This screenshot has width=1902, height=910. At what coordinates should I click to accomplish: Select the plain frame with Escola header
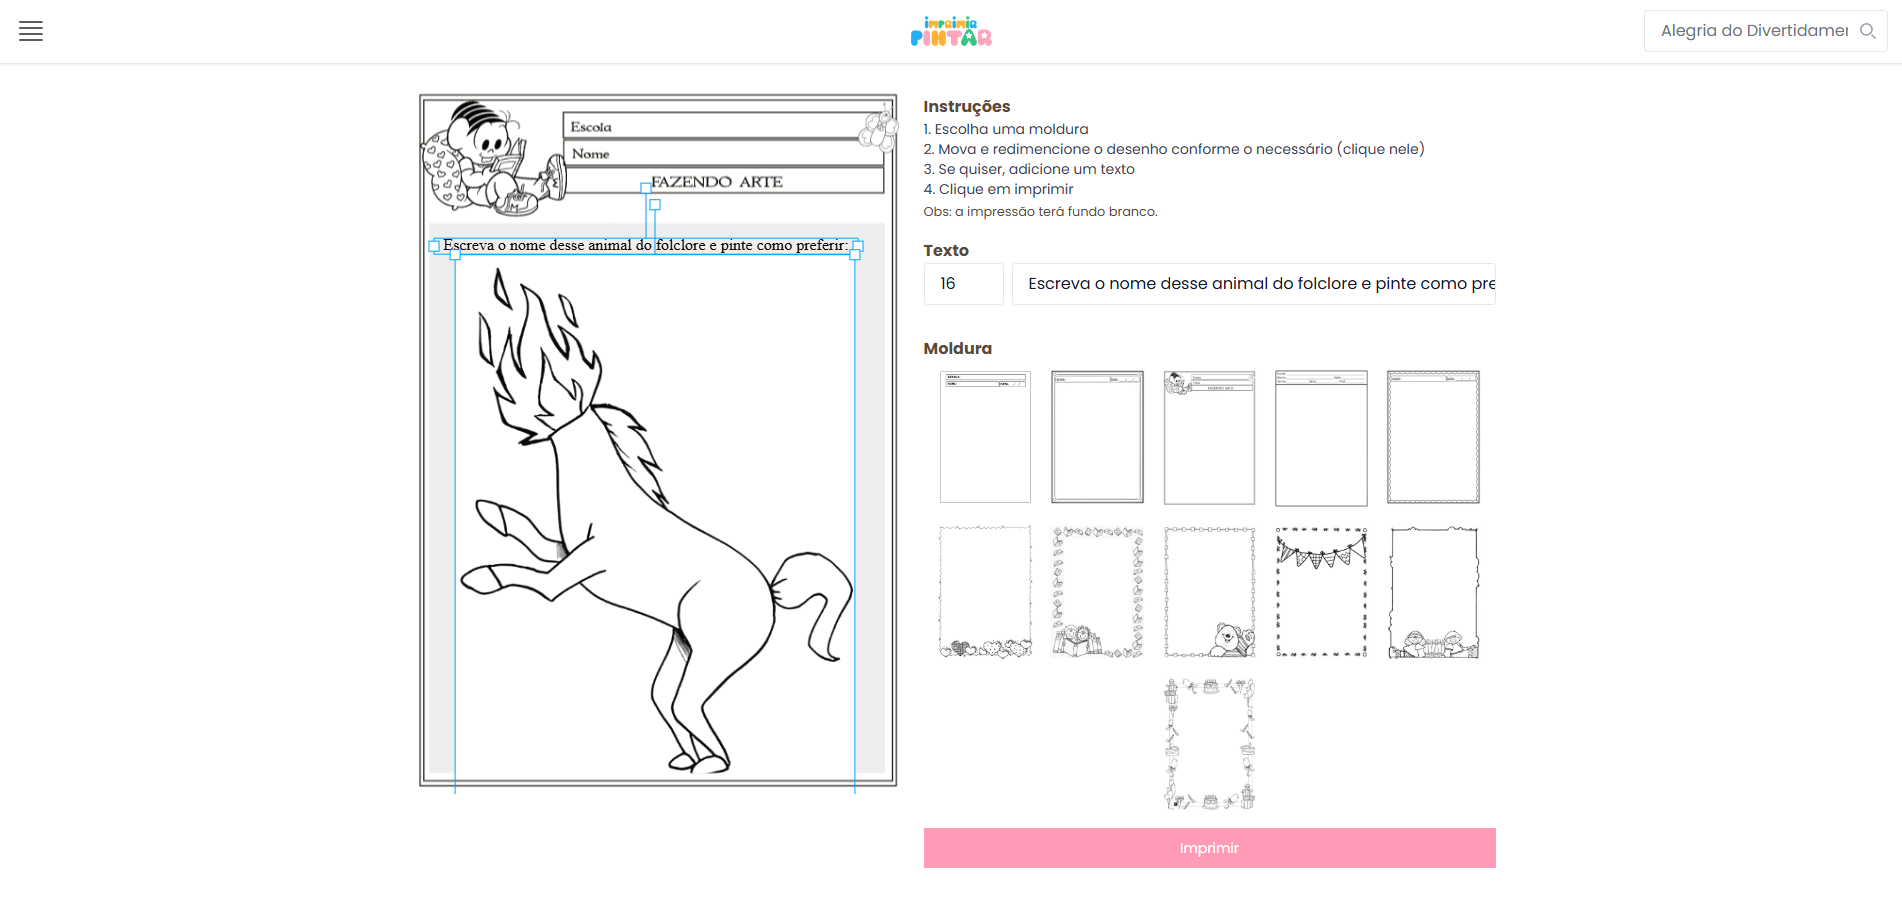(x=985, y=437)
